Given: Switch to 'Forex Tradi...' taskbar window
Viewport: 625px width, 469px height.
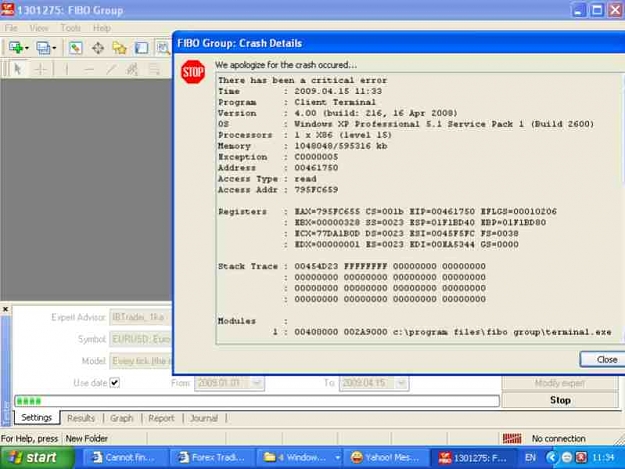Looking at the screenshot, I should [x=212, y=457].
